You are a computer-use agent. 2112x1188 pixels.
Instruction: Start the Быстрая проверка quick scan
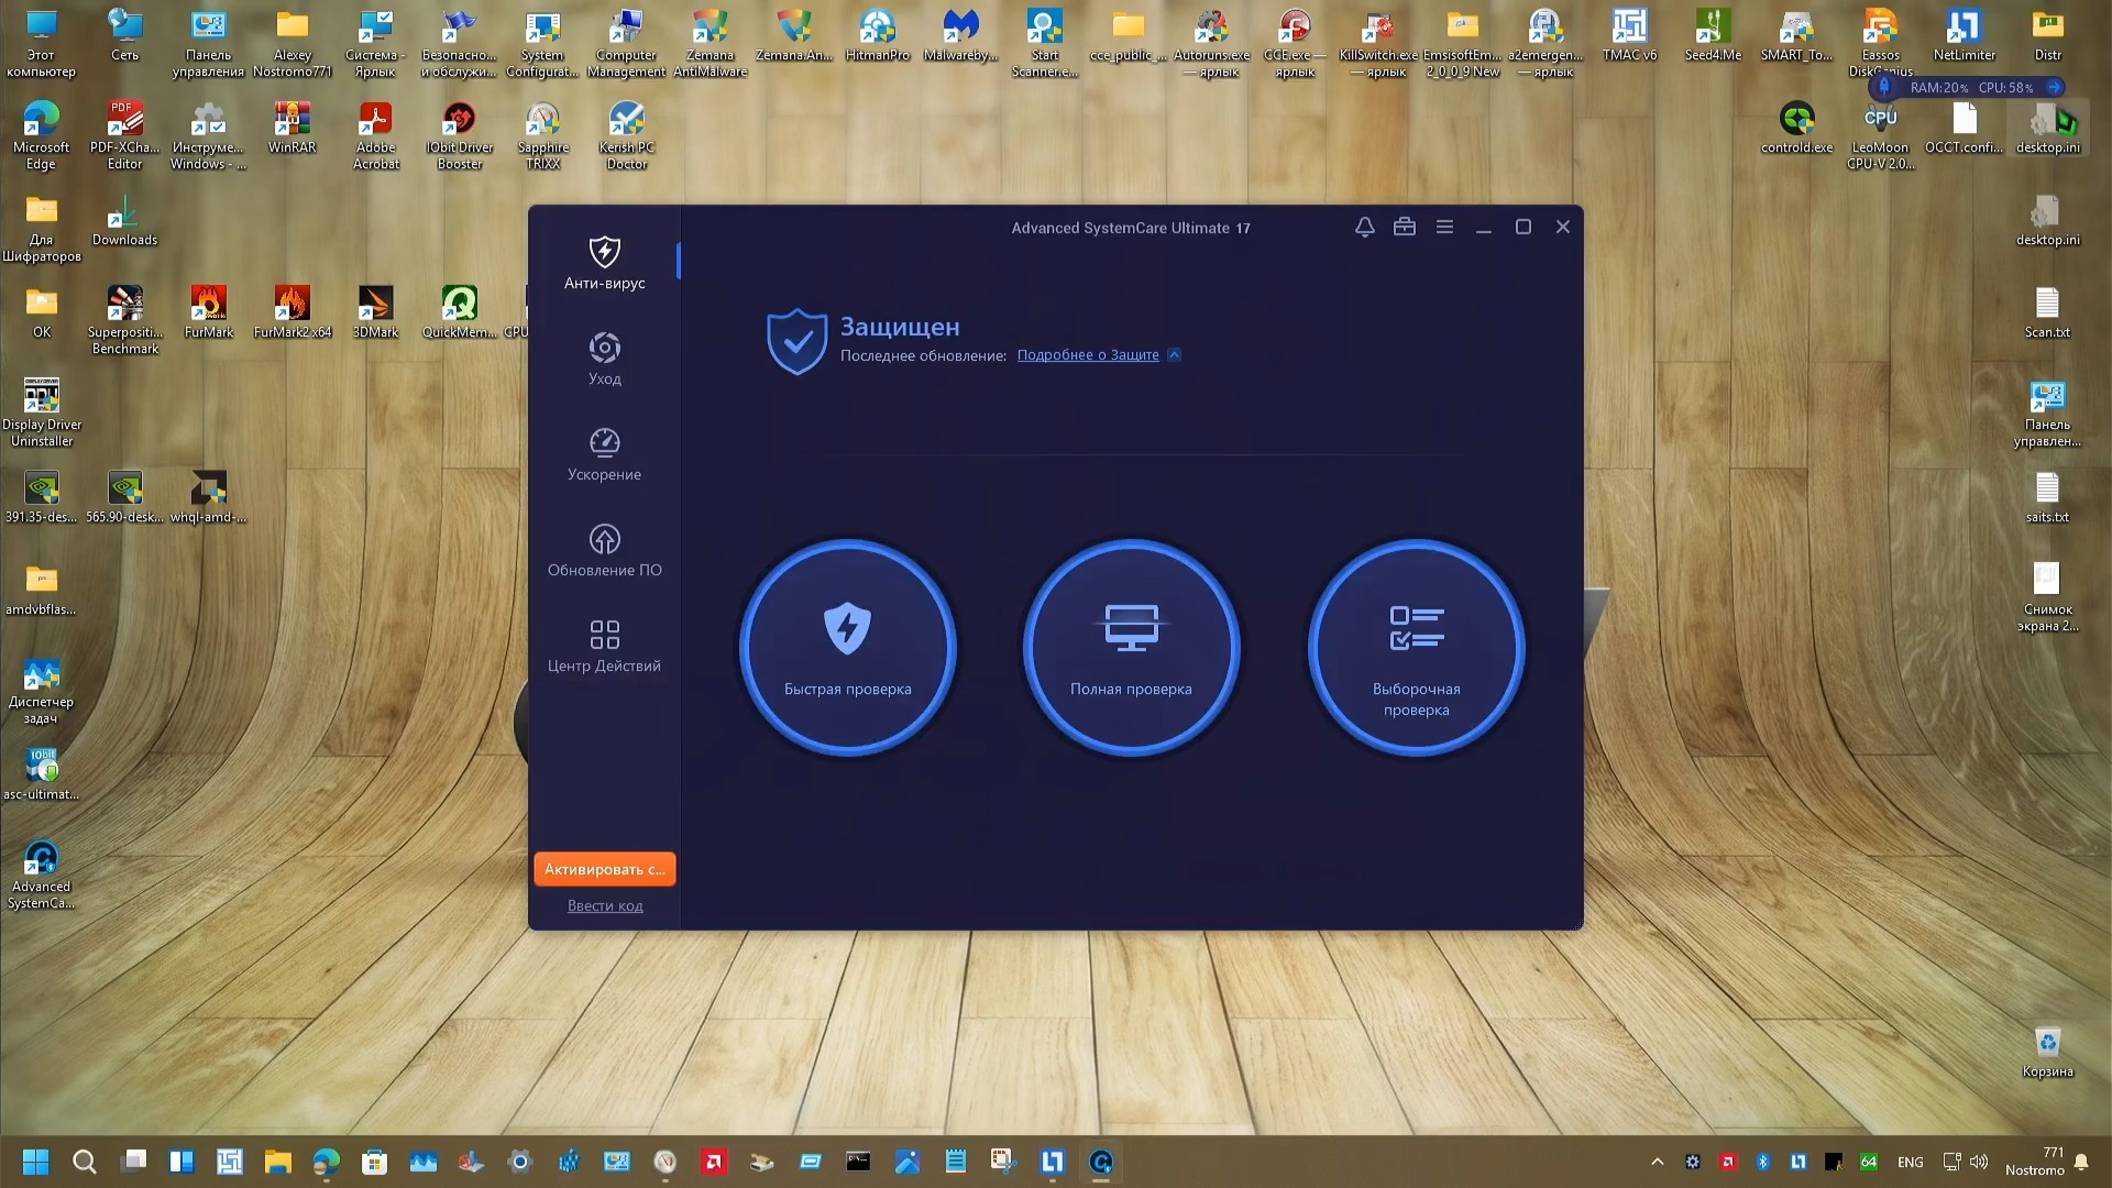point(847,648)
